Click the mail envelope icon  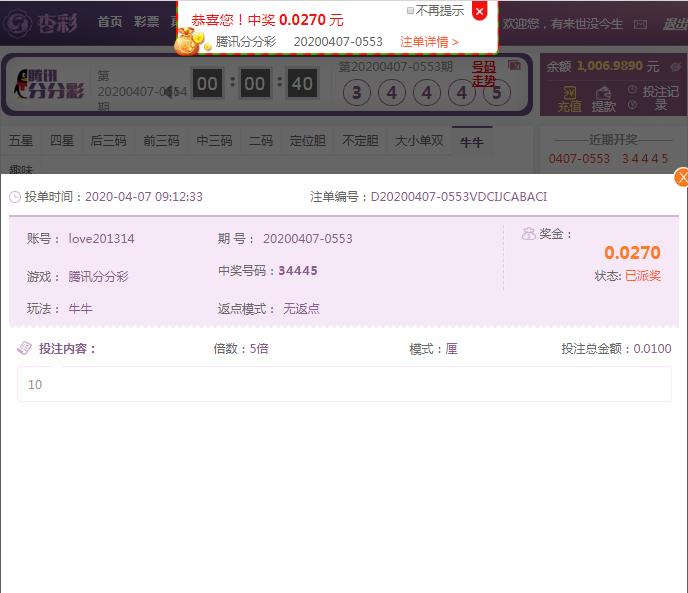[x=640, y=25]
